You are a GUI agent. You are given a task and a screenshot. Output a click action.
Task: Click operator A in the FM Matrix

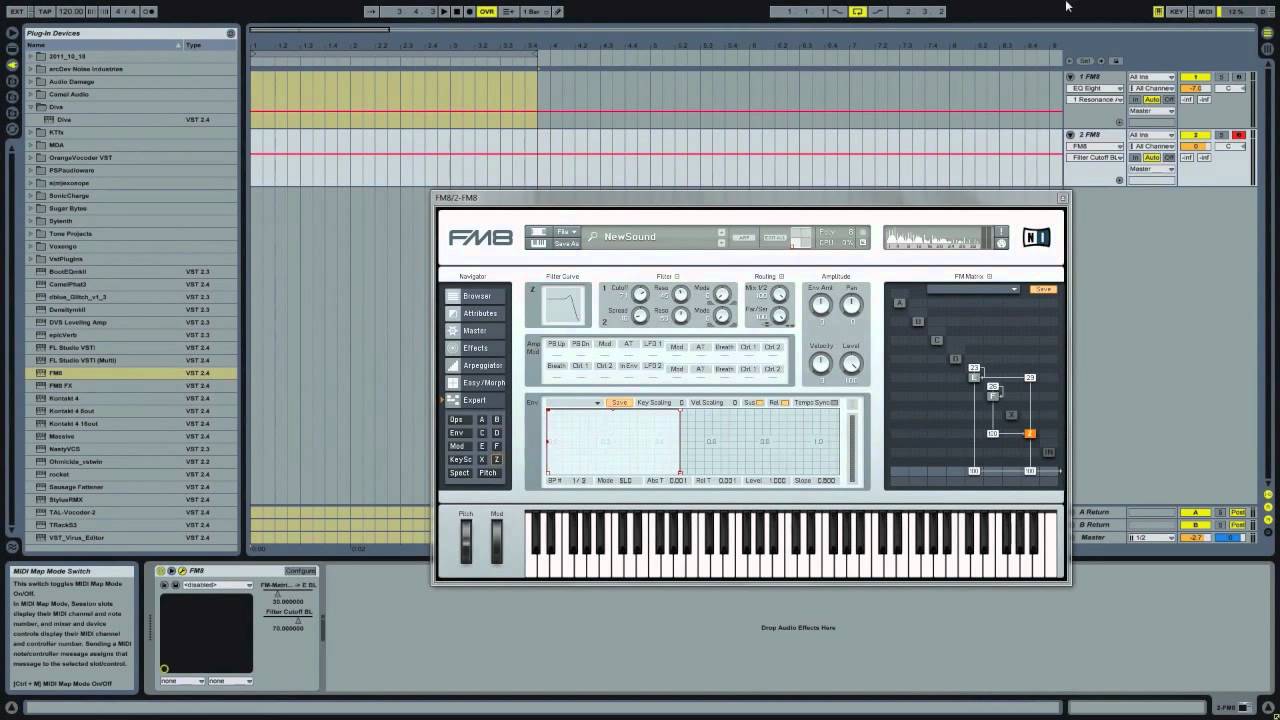[899, 302]
